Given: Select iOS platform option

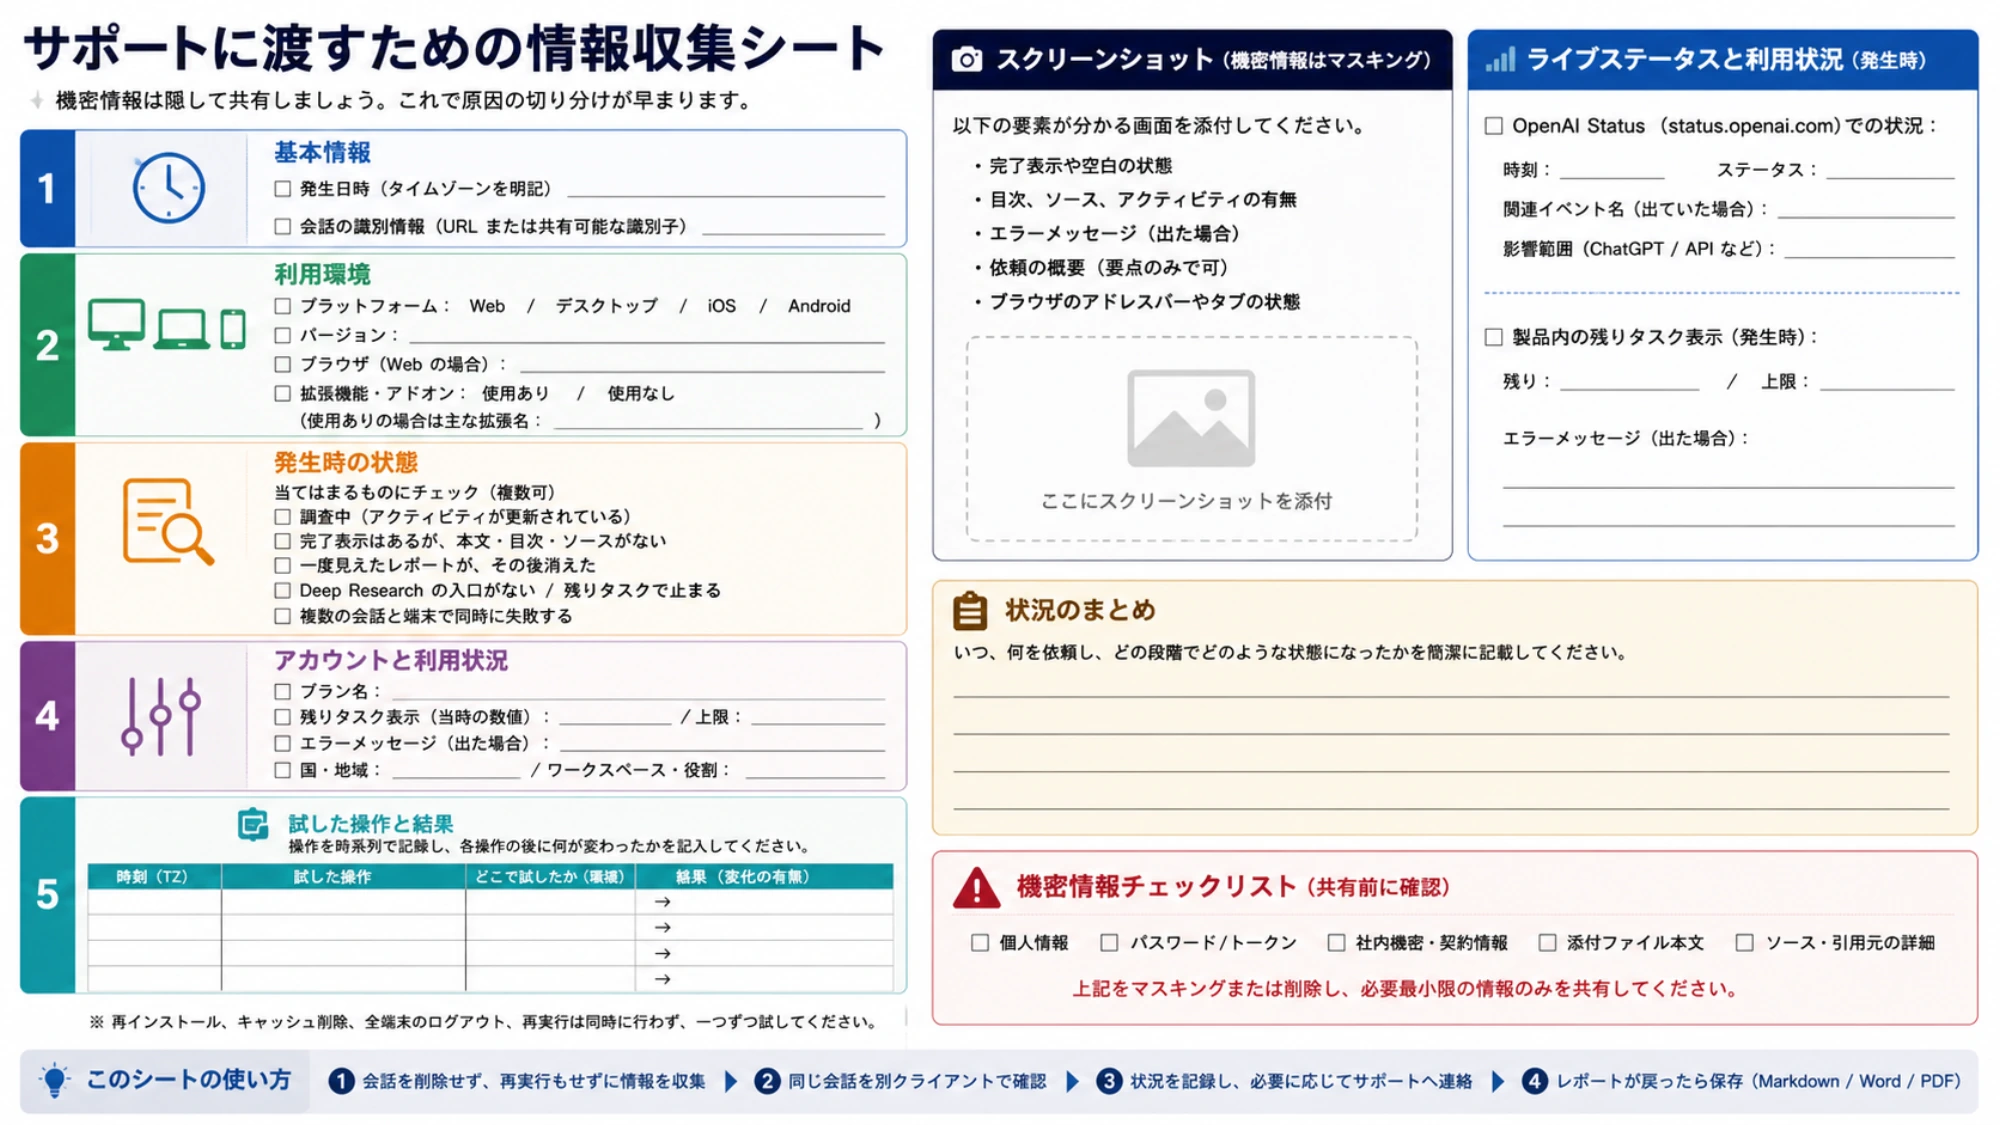Looking at the screenshot, I should tap(721, 306).
